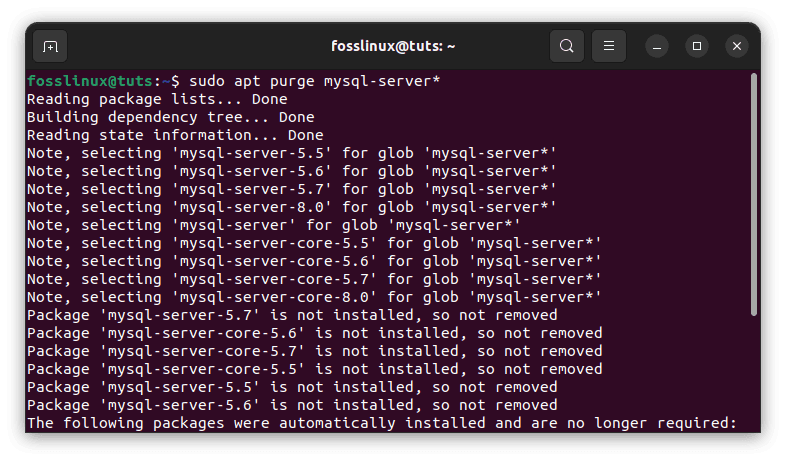Click the 'Note, selecting mysql-server-5.5' line

click(x=291, y=153)
